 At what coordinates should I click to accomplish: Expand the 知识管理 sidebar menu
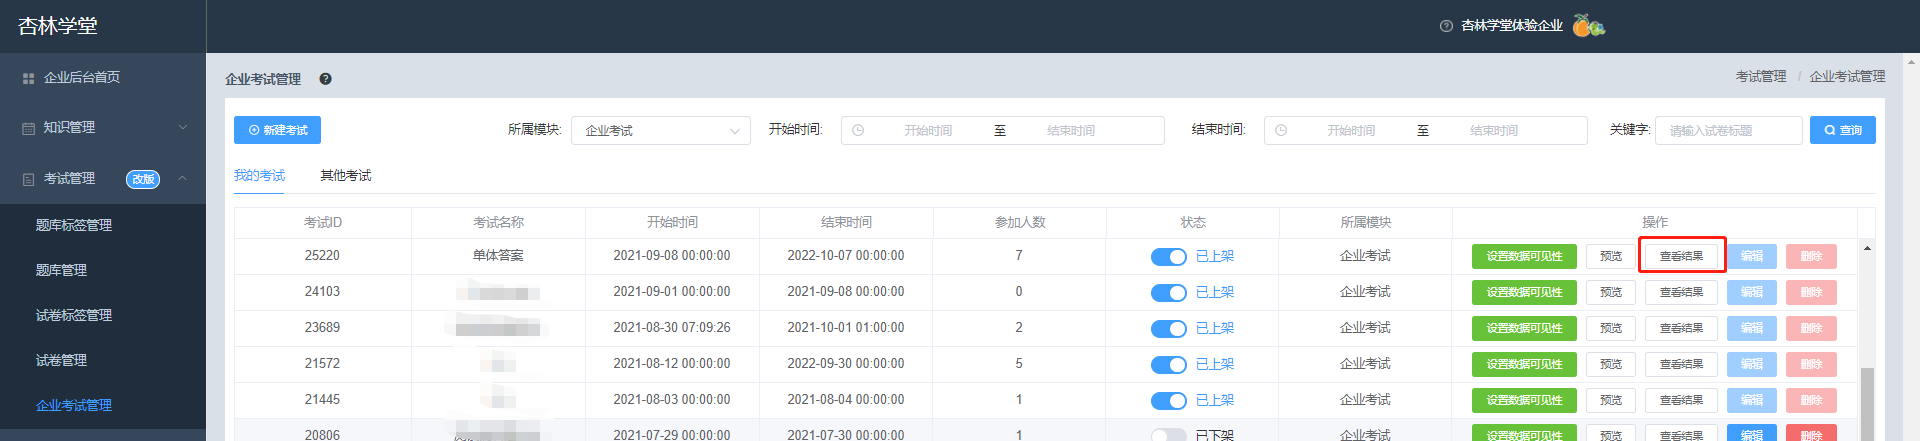click(x=183, y=128)
